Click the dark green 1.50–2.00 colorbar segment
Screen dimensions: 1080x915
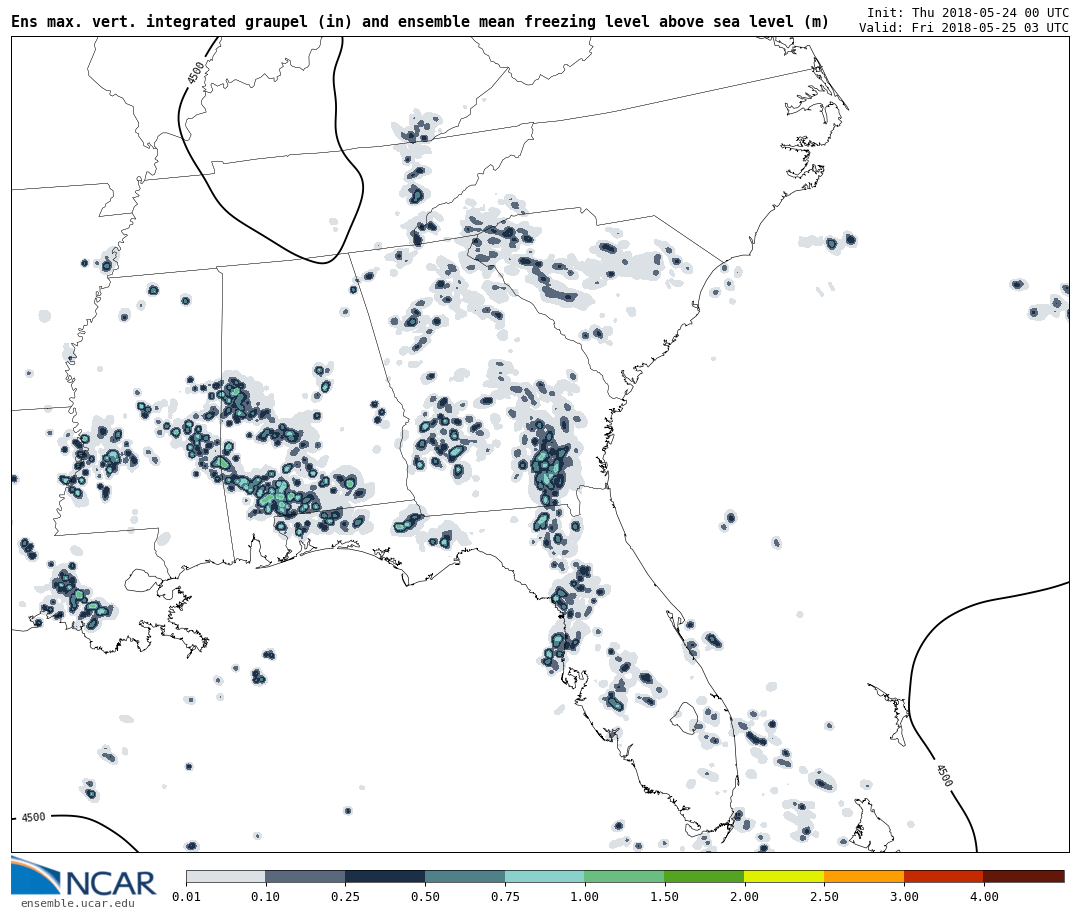pyautogui.click(x=703, y=876)
